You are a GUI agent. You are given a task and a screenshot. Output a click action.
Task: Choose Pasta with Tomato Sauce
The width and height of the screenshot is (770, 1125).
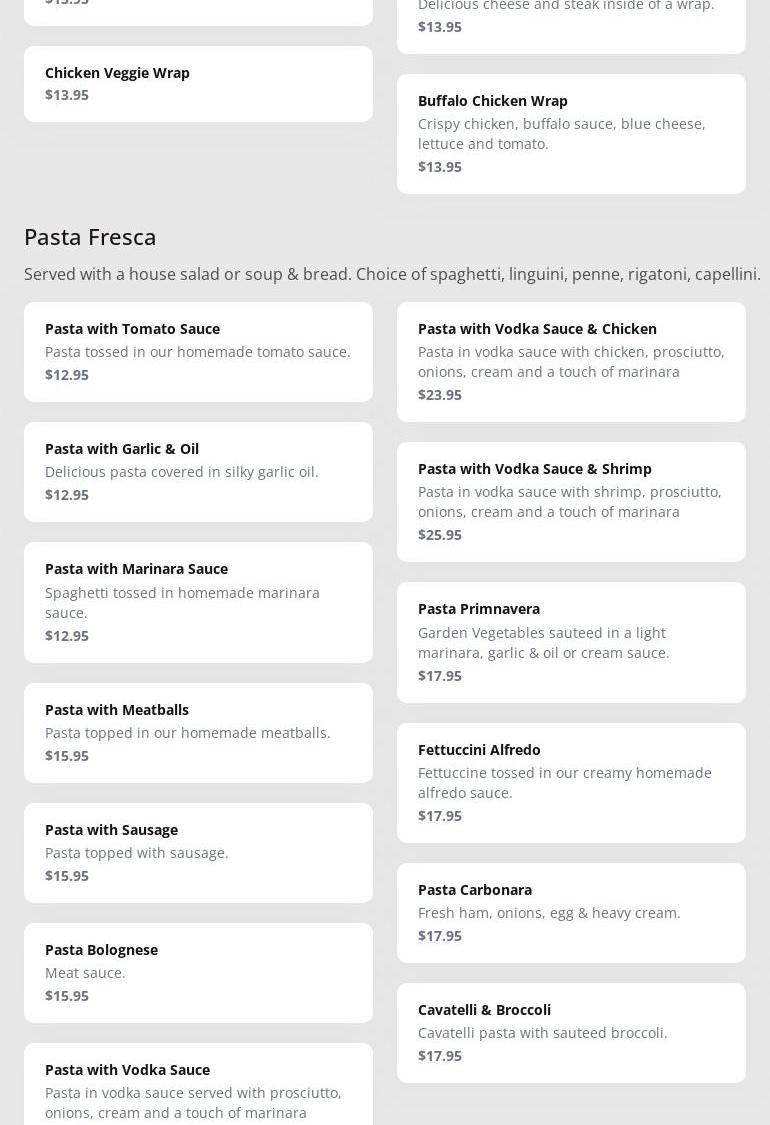click(x=198, y=352)
